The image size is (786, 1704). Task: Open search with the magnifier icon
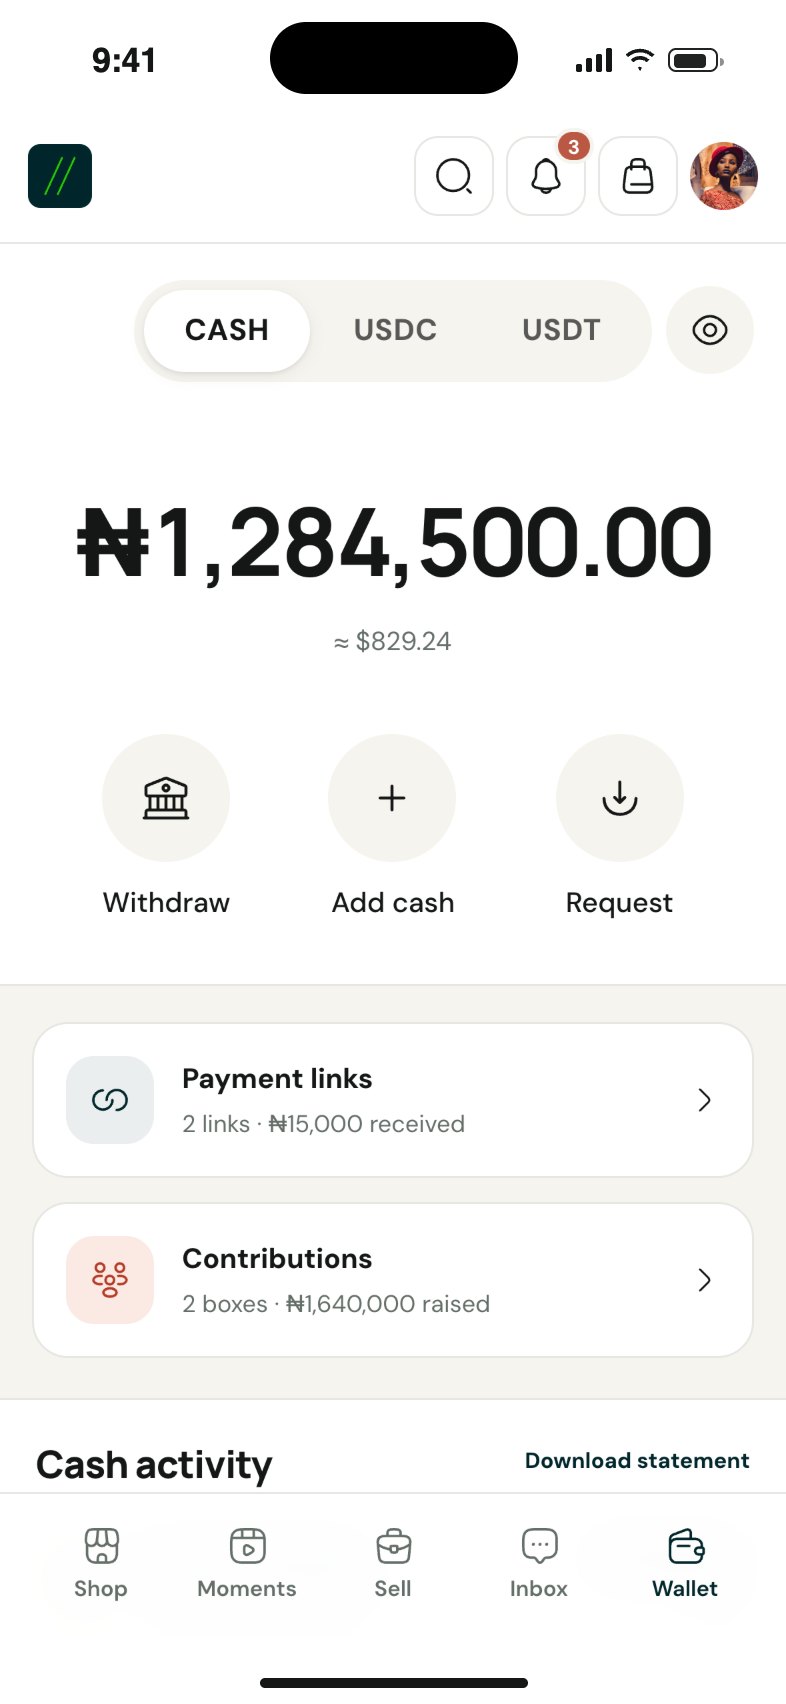coord(454,176)
